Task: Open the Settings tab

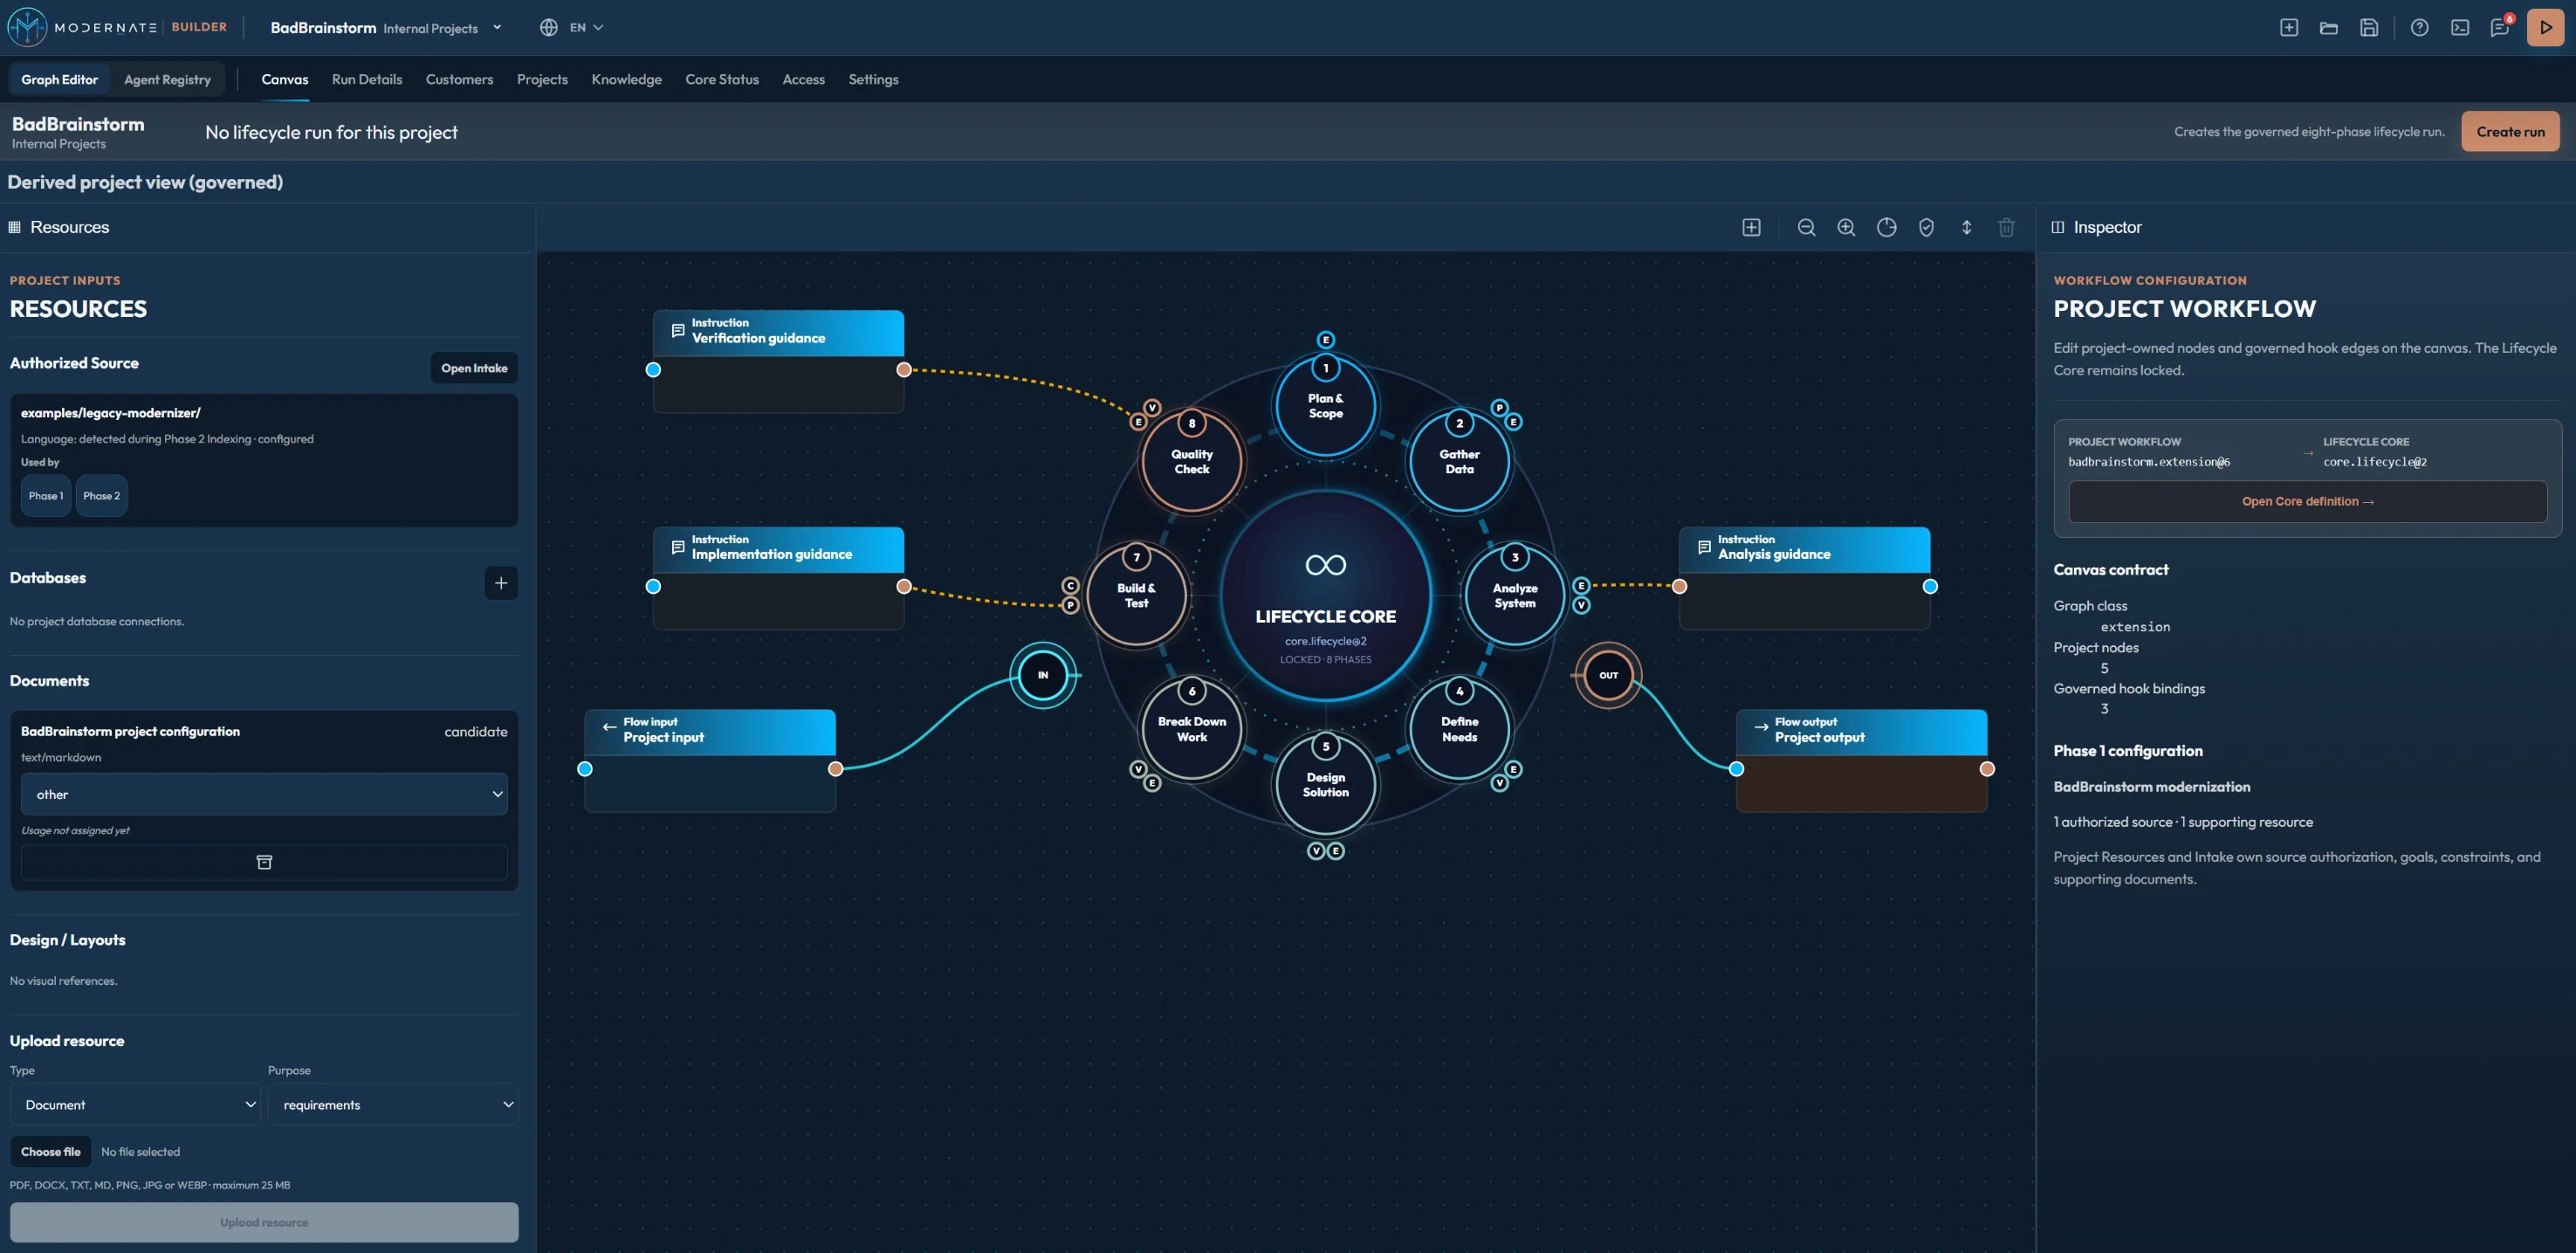Action: [x=873, y=79]
